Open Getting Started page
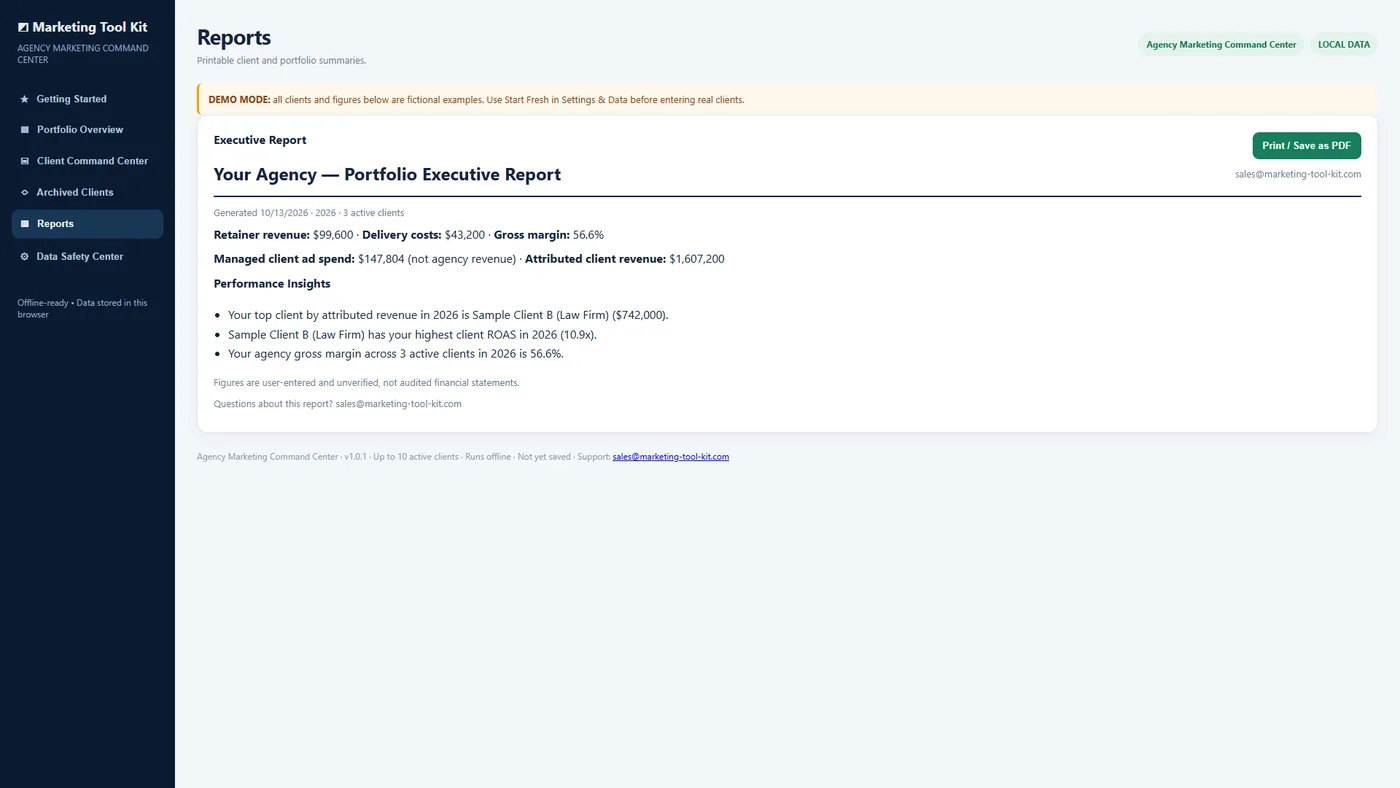This screenshot has width=1400, height=788. pos(87,99)
